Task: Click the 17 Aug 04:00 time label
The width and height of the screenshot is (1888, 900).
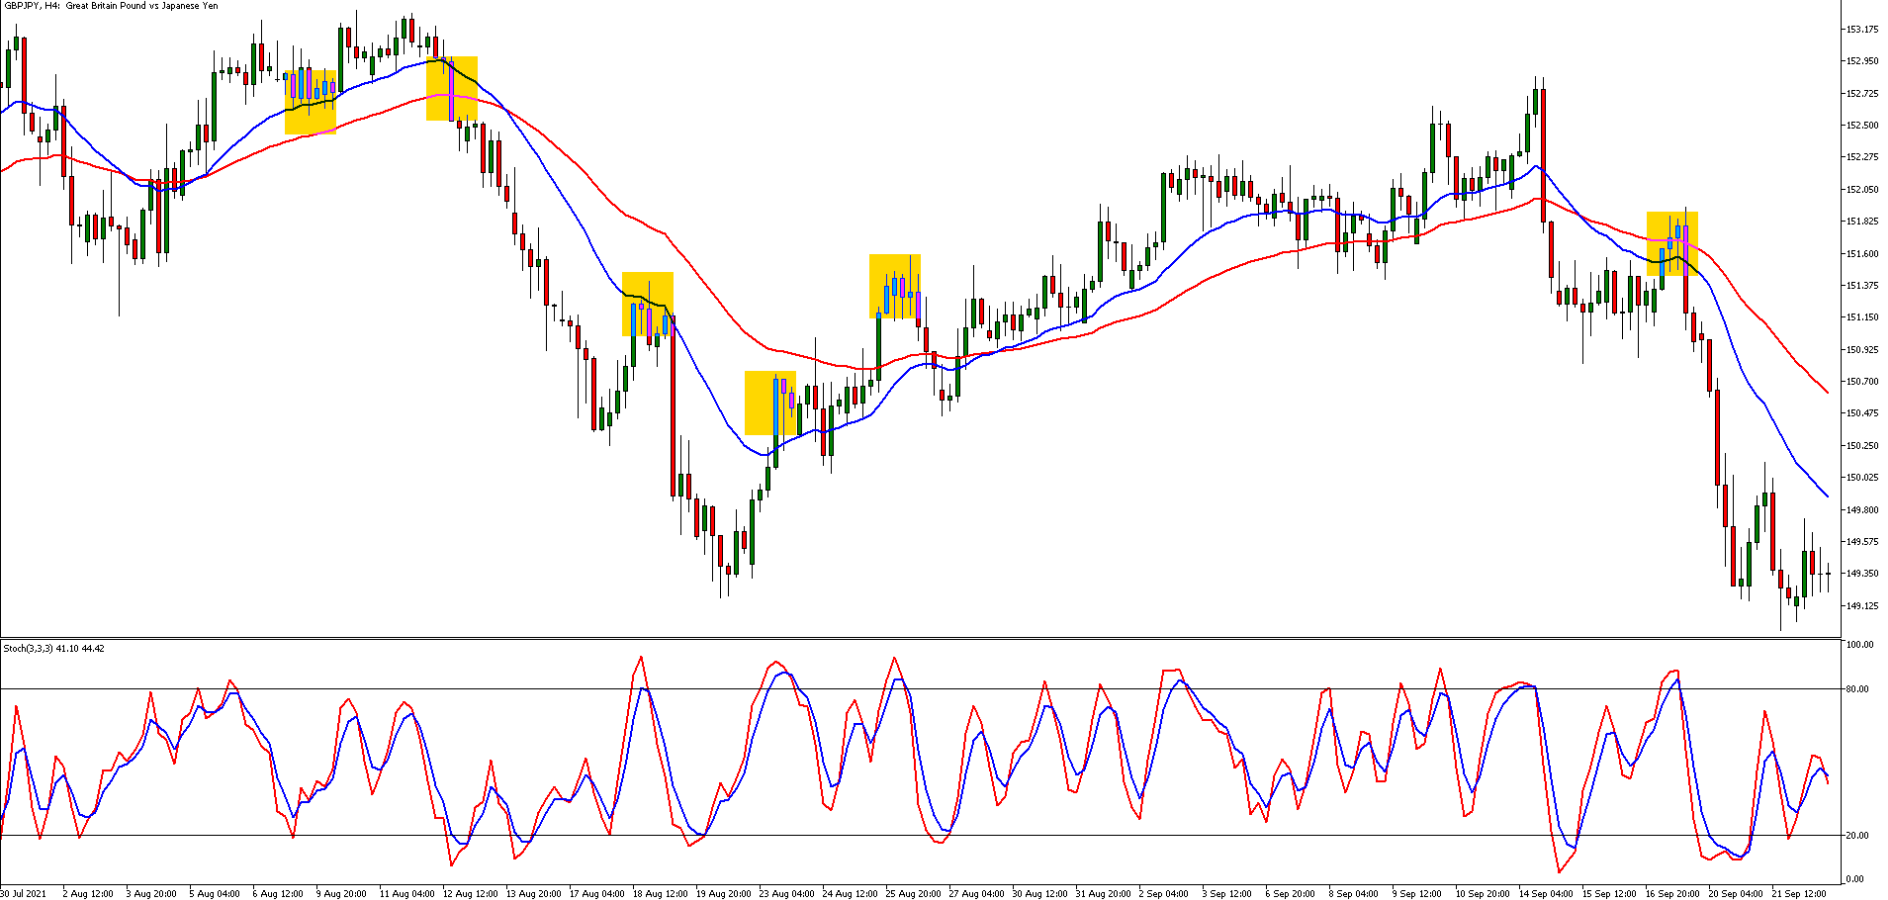Action: coord(598,893)
